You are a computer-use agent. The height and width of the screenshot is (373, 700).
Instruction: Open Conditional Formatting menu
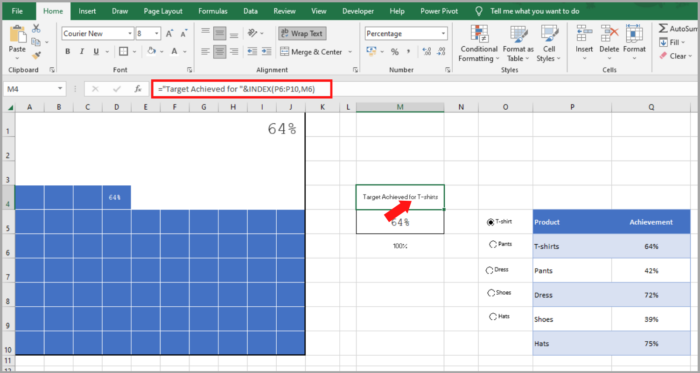[x=479, y=43]
